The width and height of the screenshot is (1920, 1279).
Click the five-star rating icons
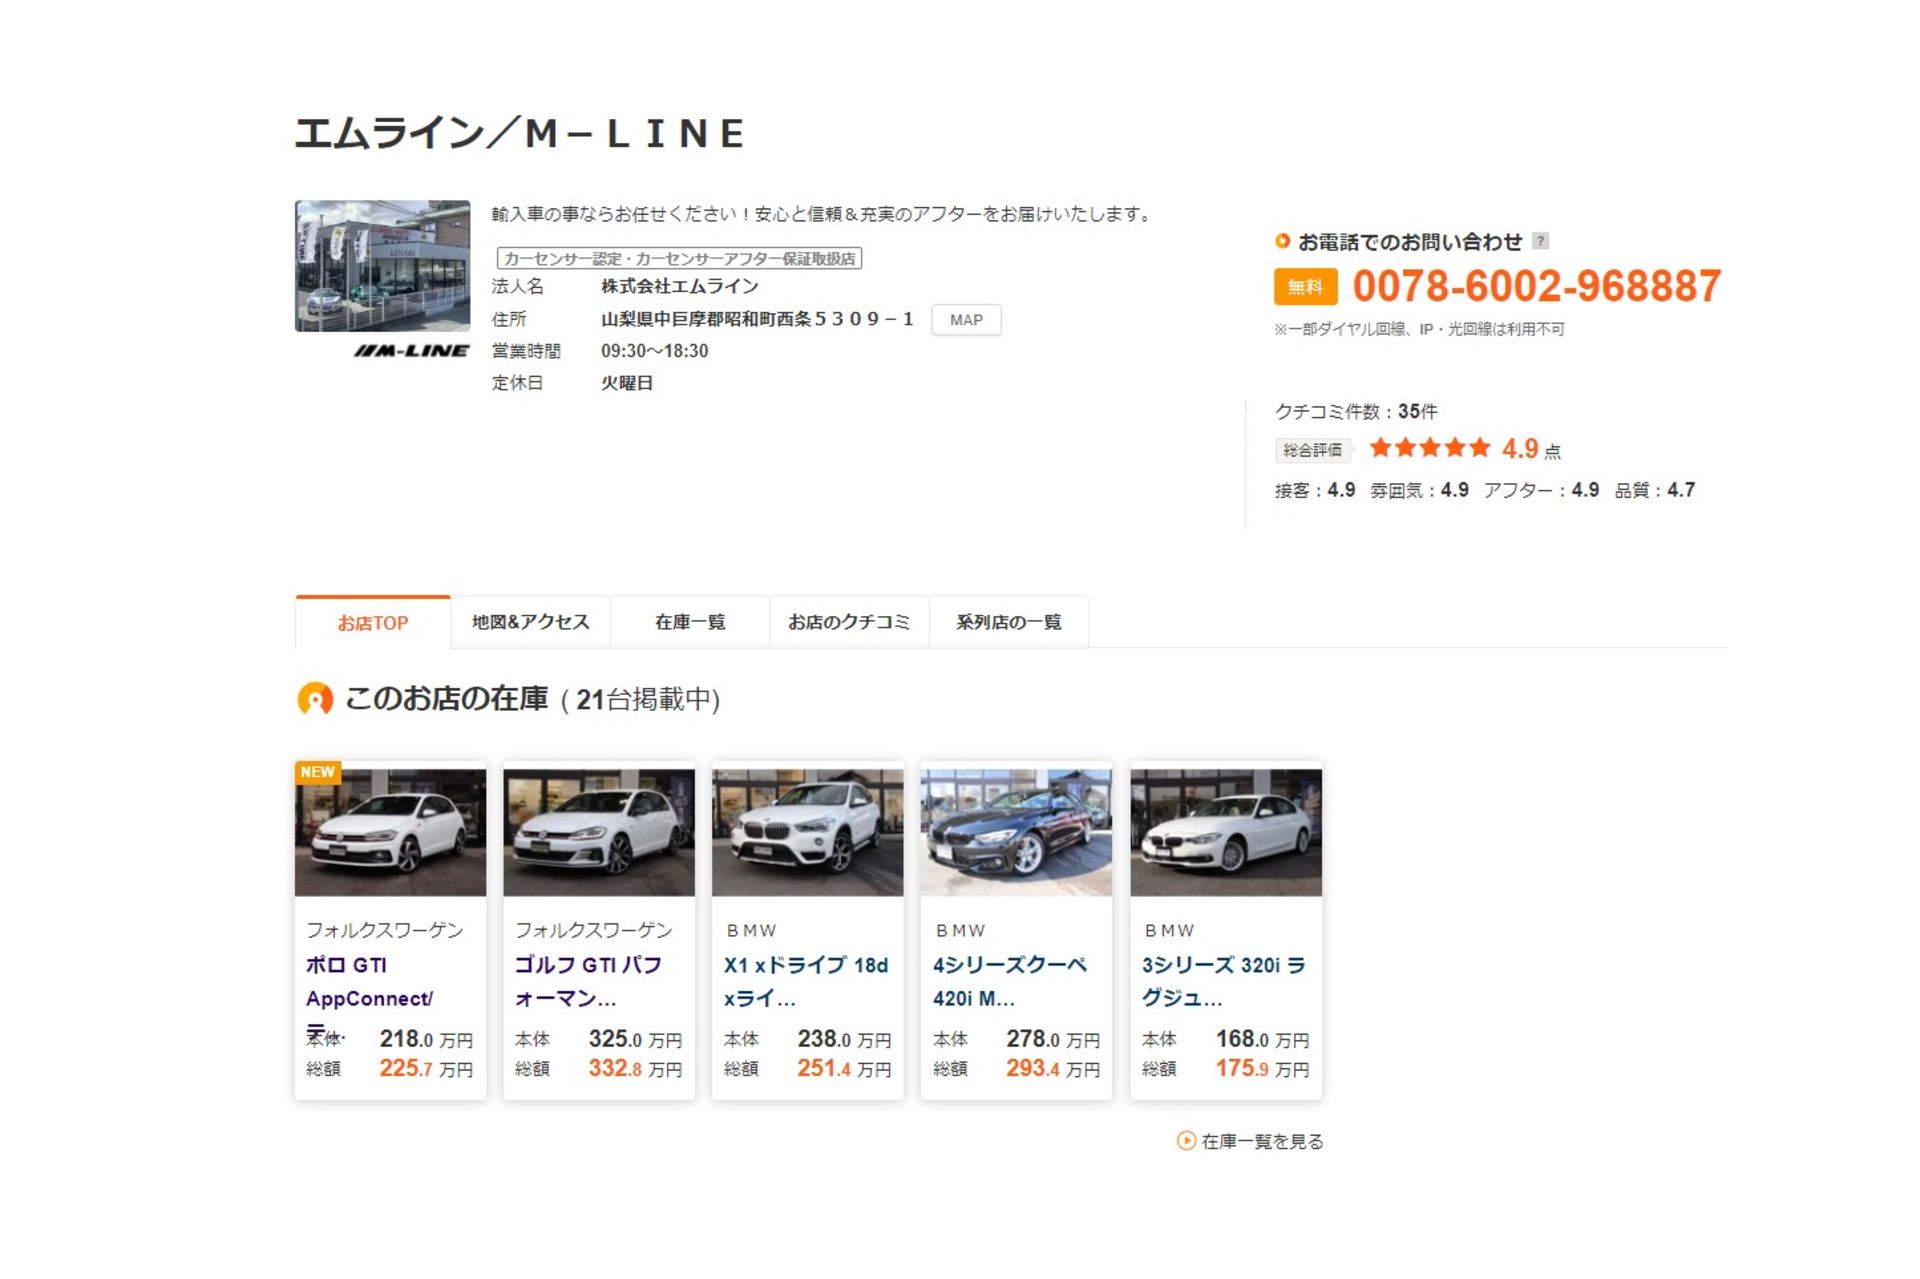(x=1429, y=448)
